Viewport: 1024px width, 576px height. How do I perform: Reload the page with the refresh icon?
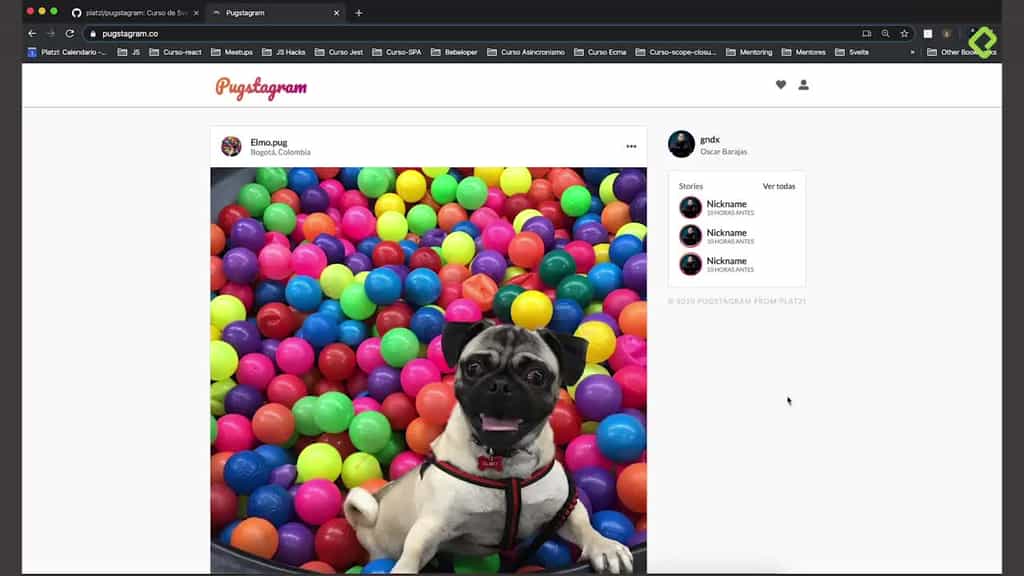click(x=70, y=33)
